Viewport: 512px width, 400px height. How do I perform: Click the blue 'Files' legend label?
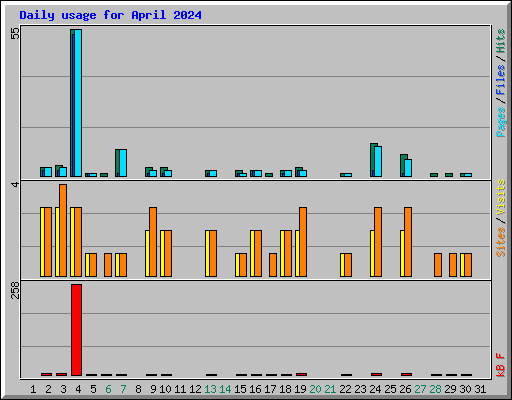pos(501,80)
